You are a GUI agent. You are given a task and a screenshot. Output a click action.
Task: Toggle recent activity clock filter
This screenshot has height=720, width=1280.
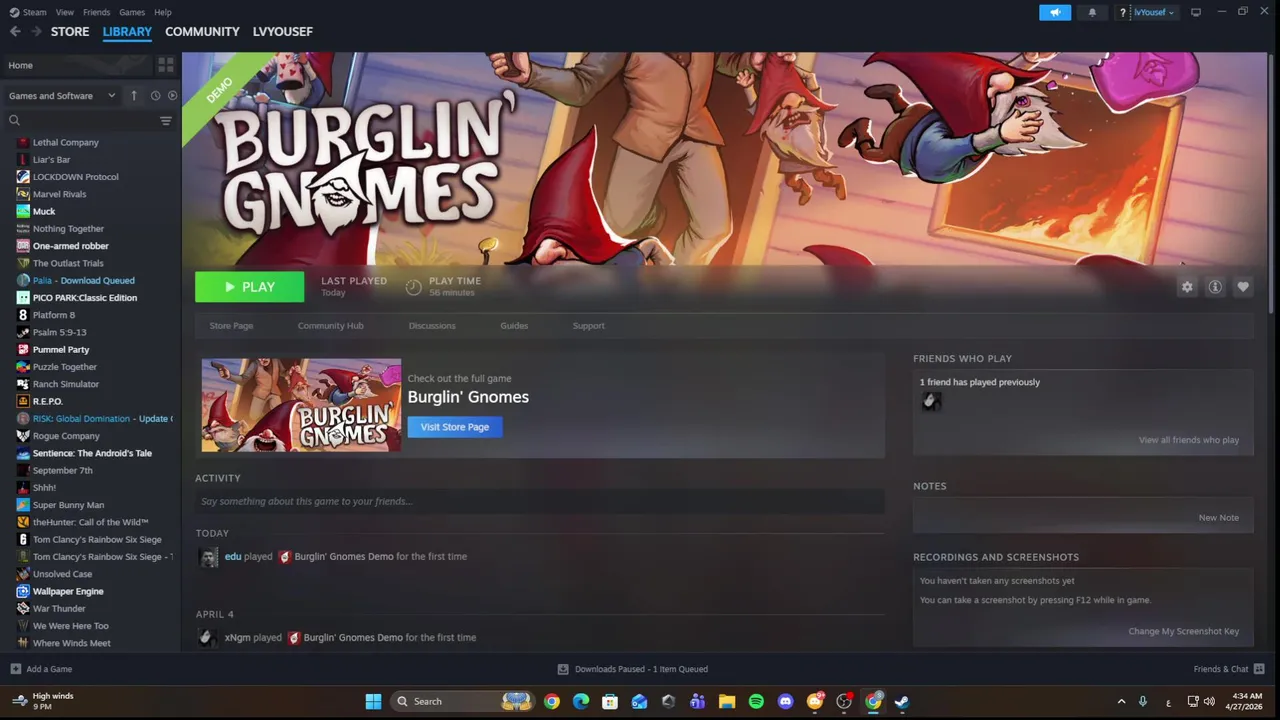pos(155,96)
